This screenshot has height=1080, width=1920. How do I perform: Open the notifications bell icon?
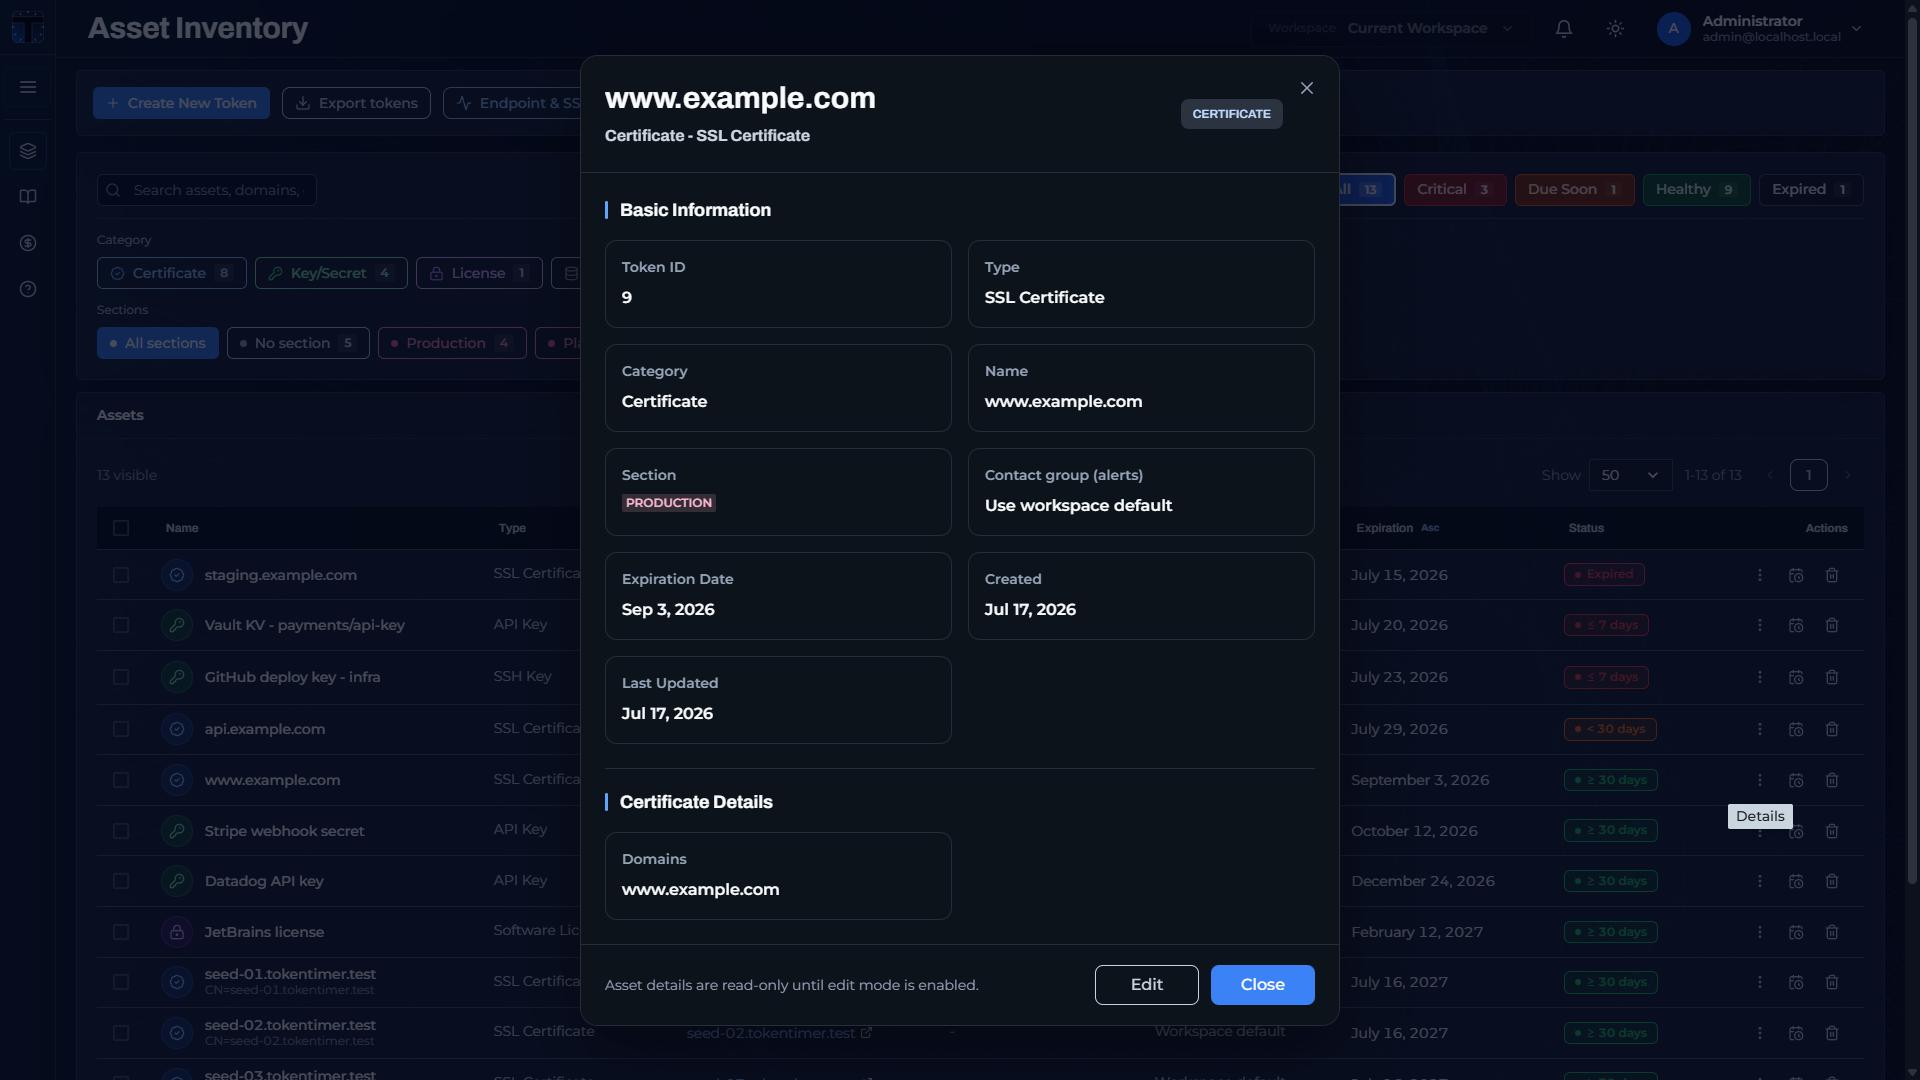click(x=1564, y=29)
